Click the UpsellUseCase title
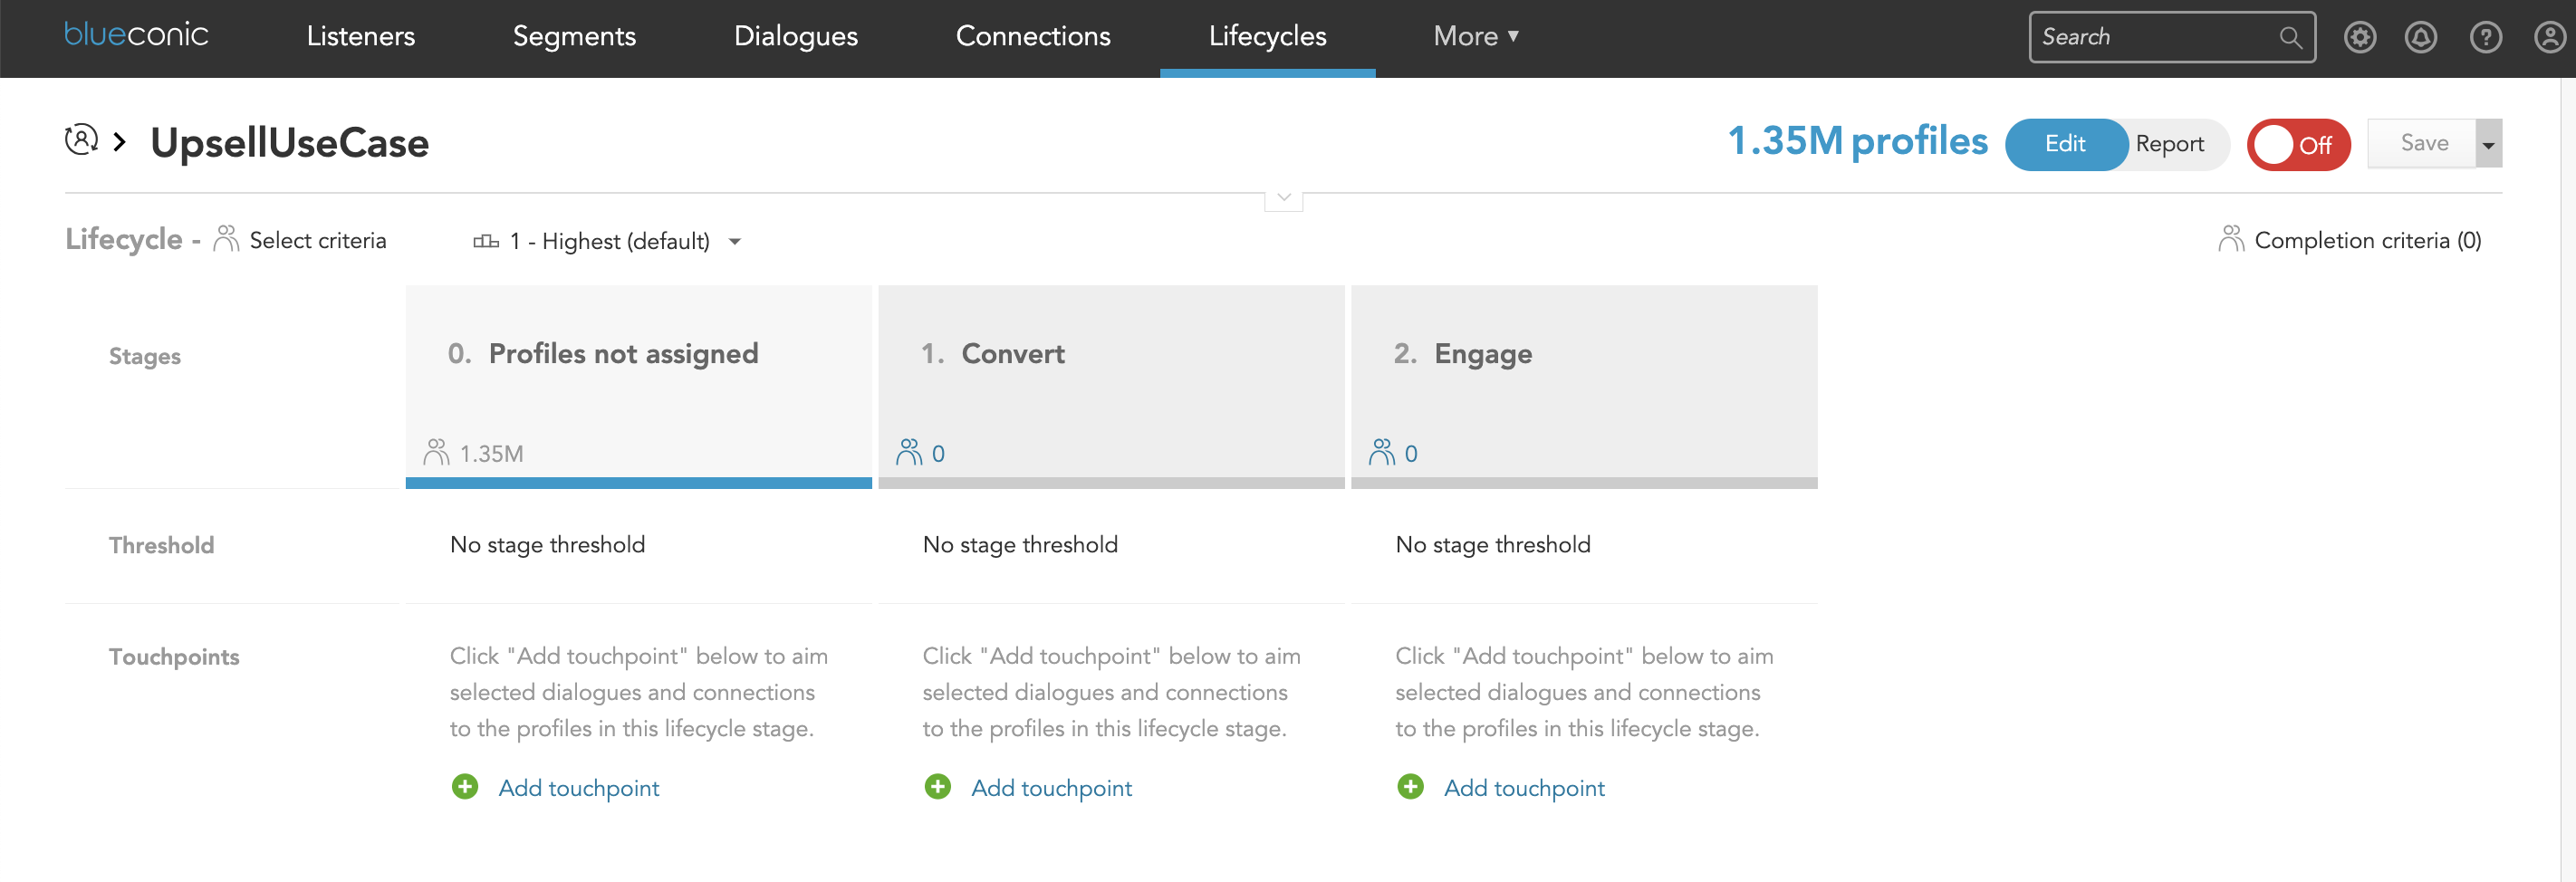The image size is (2576, 882). pyautogui.click(x=290, y=143)
